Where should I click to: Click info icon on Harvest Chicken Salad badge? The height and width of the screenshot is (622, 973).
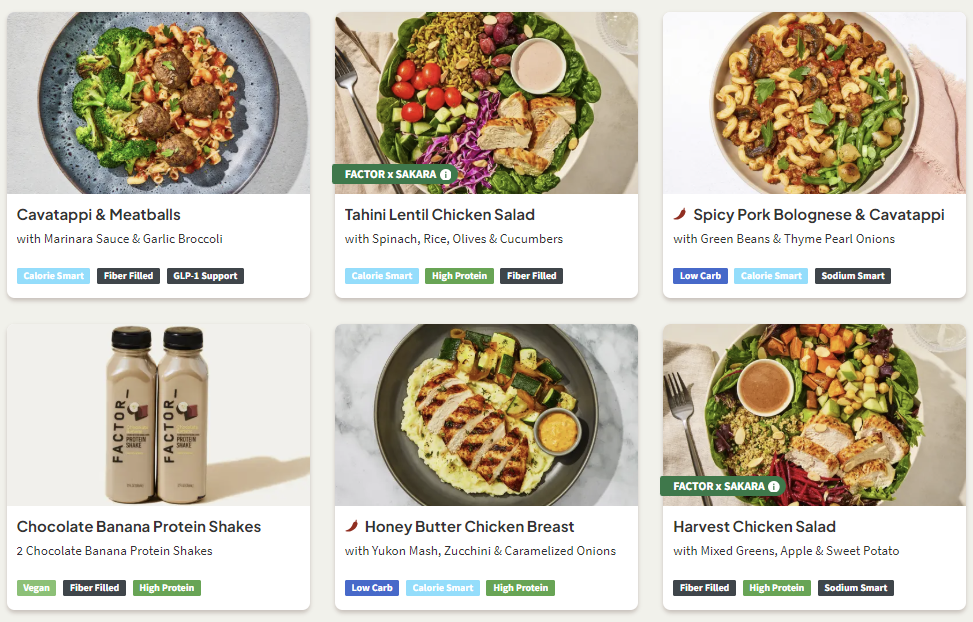(x=774, y=486)
